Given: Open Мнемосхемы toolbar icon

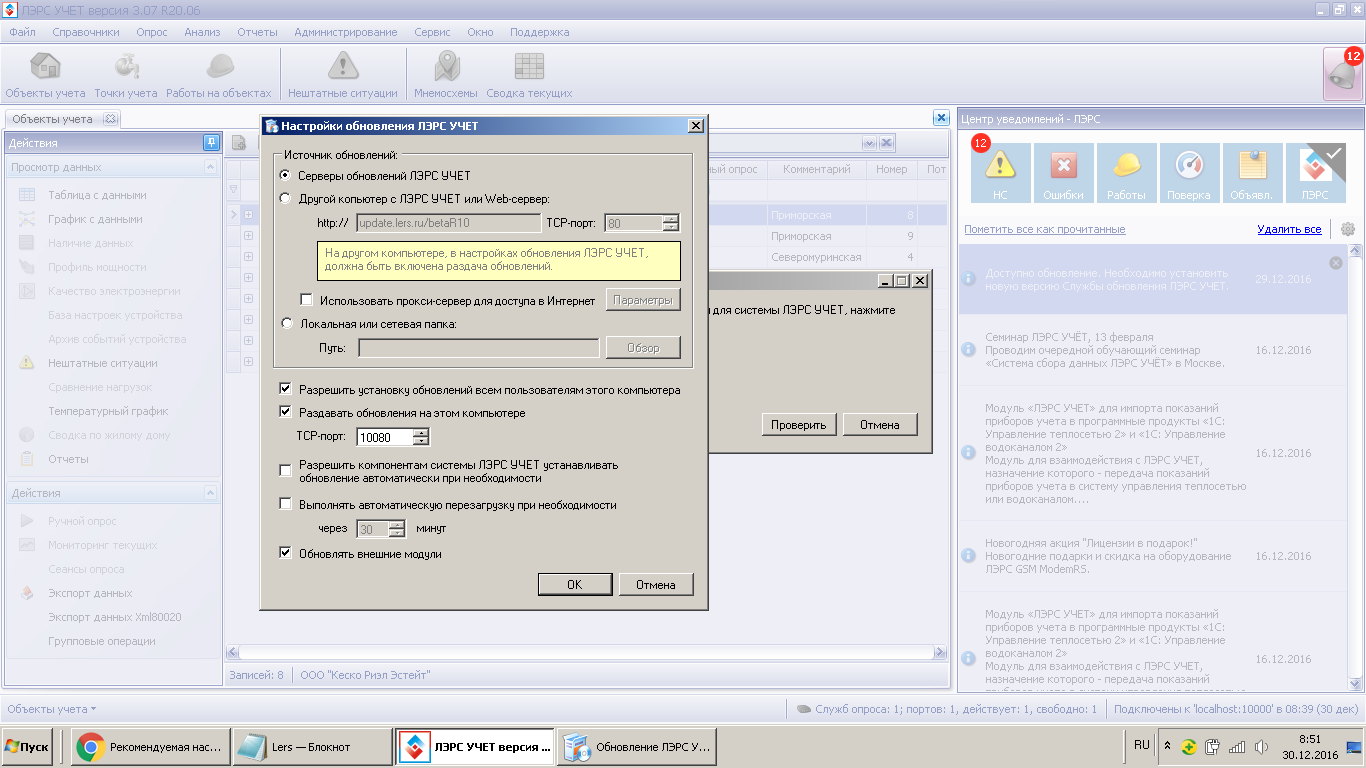Looking at the screenshot, I should tap(446, 75).
